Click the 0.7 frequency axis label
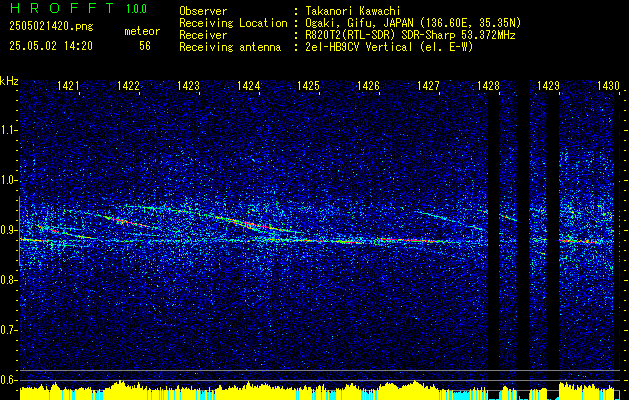The height and width of the screenshot is (400, 629). click(x=9, y=330)
